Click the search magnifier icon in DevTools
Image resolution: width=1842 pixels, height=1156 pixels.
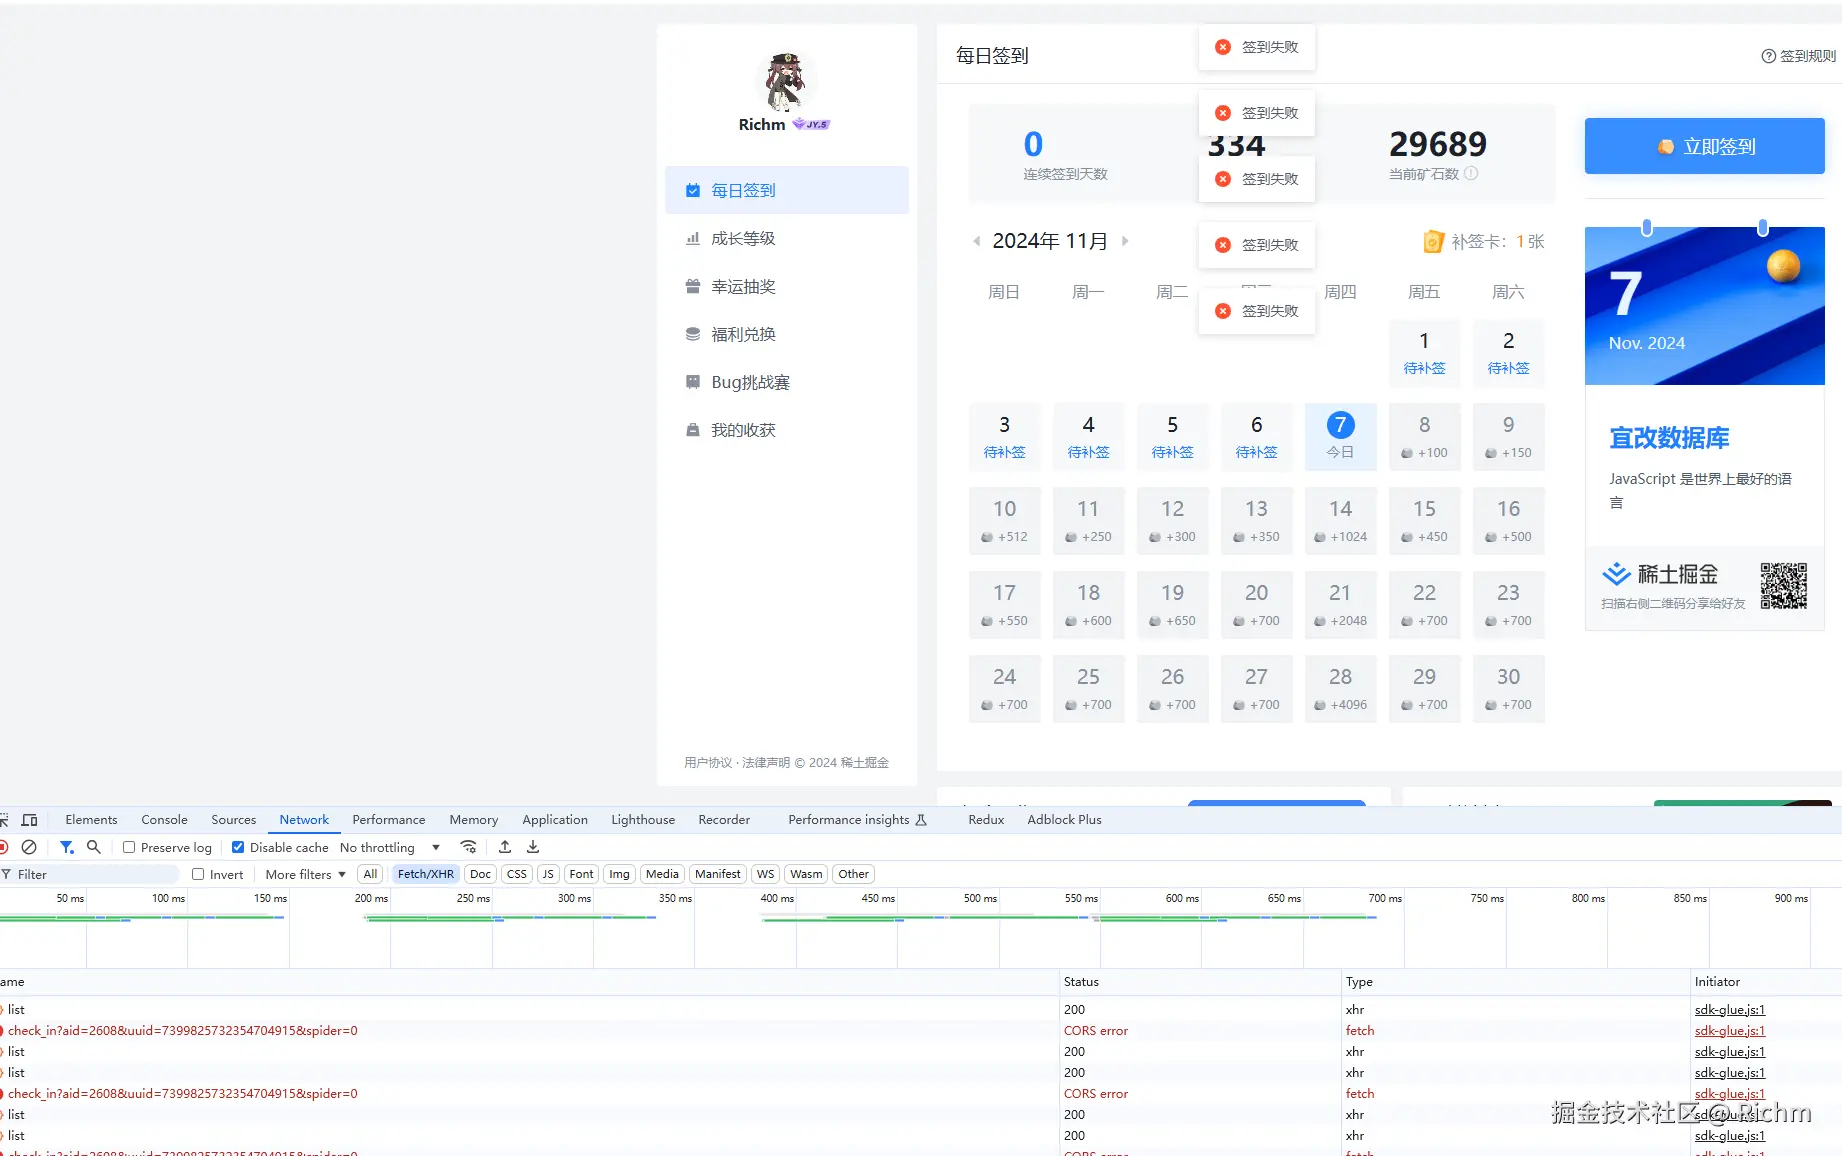[94, 847]
